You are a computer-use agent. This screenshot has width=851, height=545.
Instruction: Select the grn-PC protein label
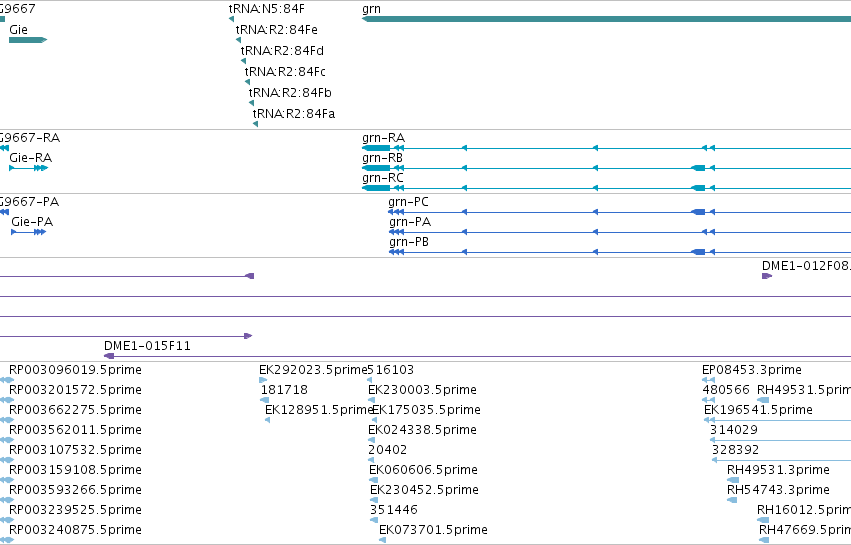click(408, 202)
